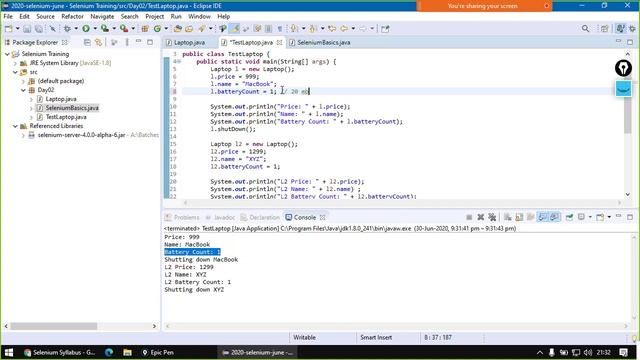640x360 pixels.
Task: Collapse the Day02 package node
Action: point(23,90)
